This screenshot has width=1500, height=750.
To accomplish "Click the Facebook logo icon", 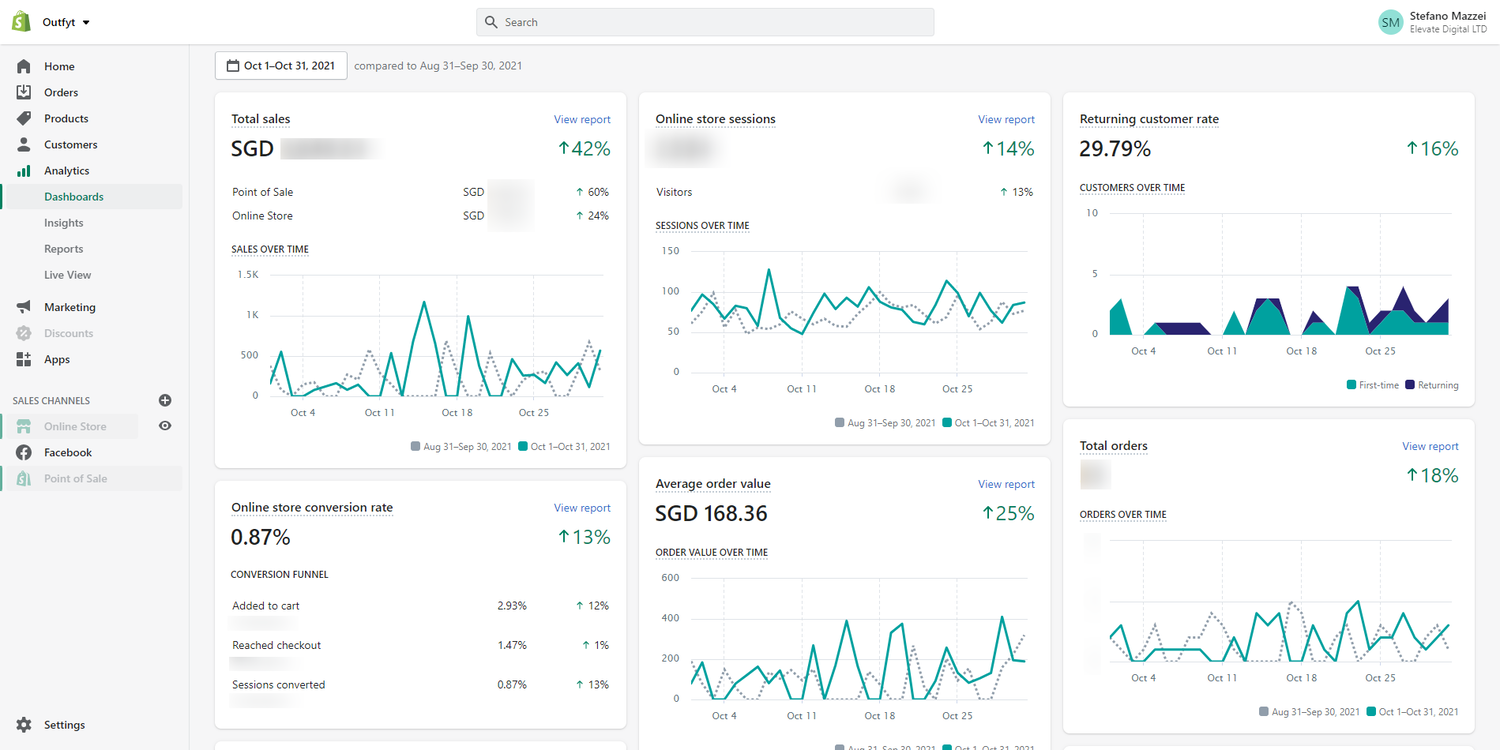I will (x=24, y=452).
